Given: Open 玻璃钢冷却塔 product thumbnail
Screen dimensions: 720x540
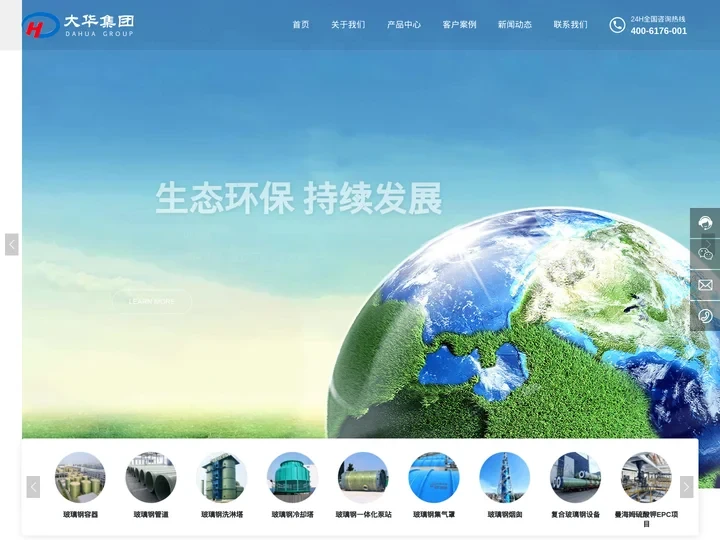Looking at the screenshot, I should 292,477.
